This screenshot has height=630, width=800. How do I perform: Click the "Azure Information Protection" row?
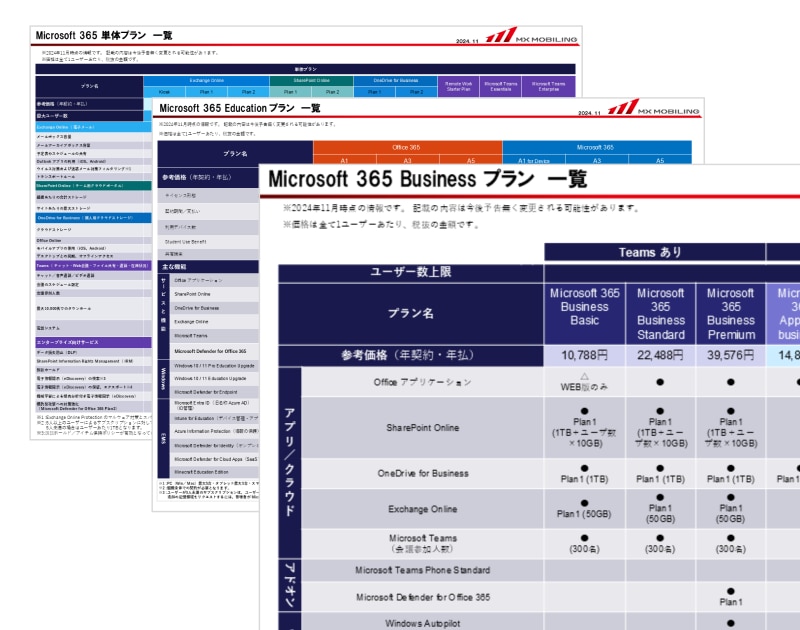(x=214, y=431)
